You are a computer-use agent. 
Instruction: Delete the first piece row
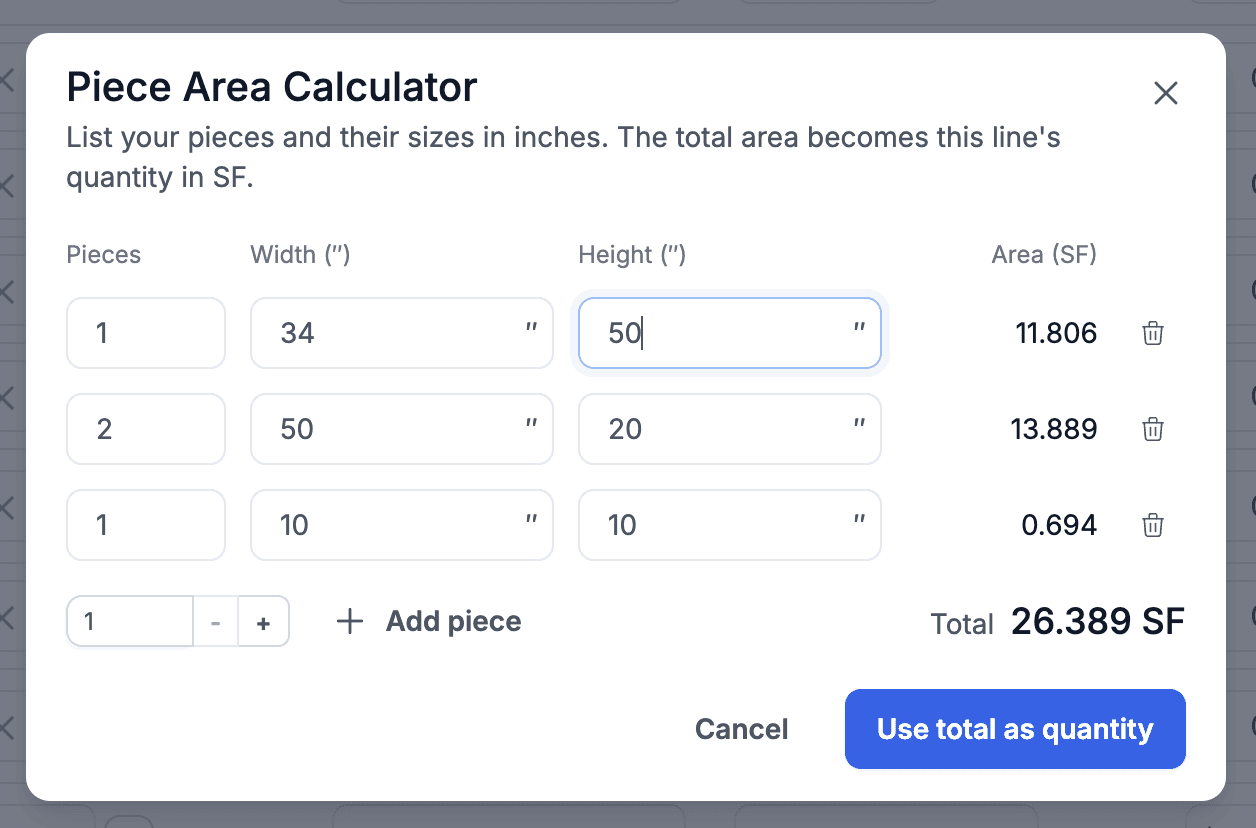[1153, 333]
